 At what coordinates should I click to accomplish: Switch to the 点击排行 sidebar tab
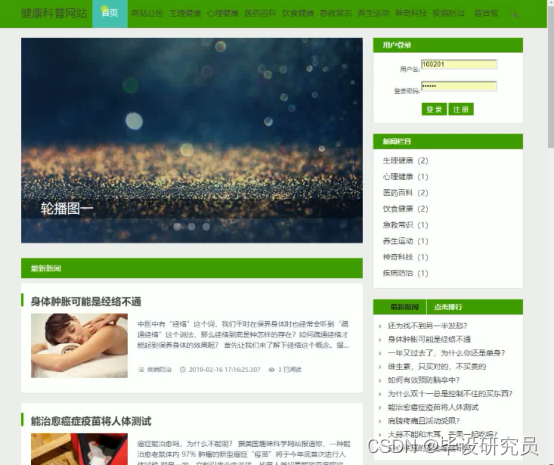[448, 307]
